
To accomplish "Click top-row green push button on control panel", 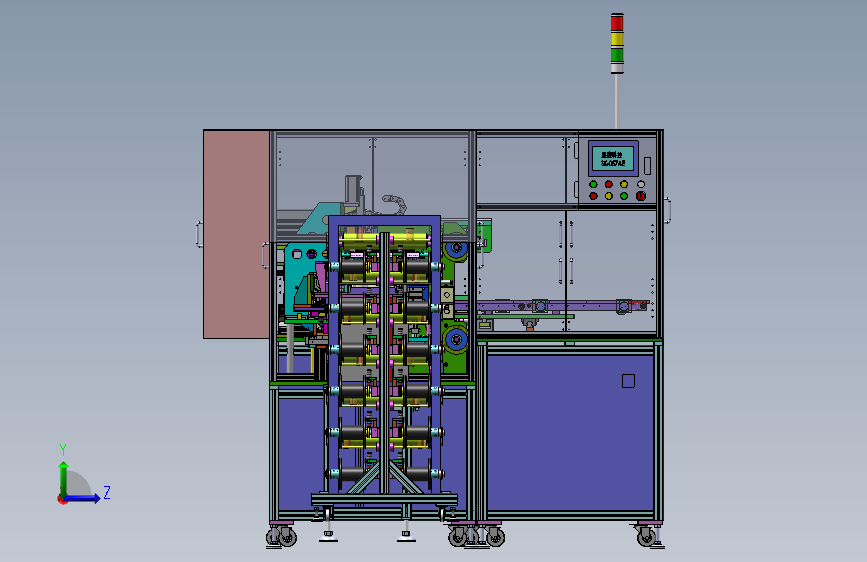I will [x=593, y=184].
